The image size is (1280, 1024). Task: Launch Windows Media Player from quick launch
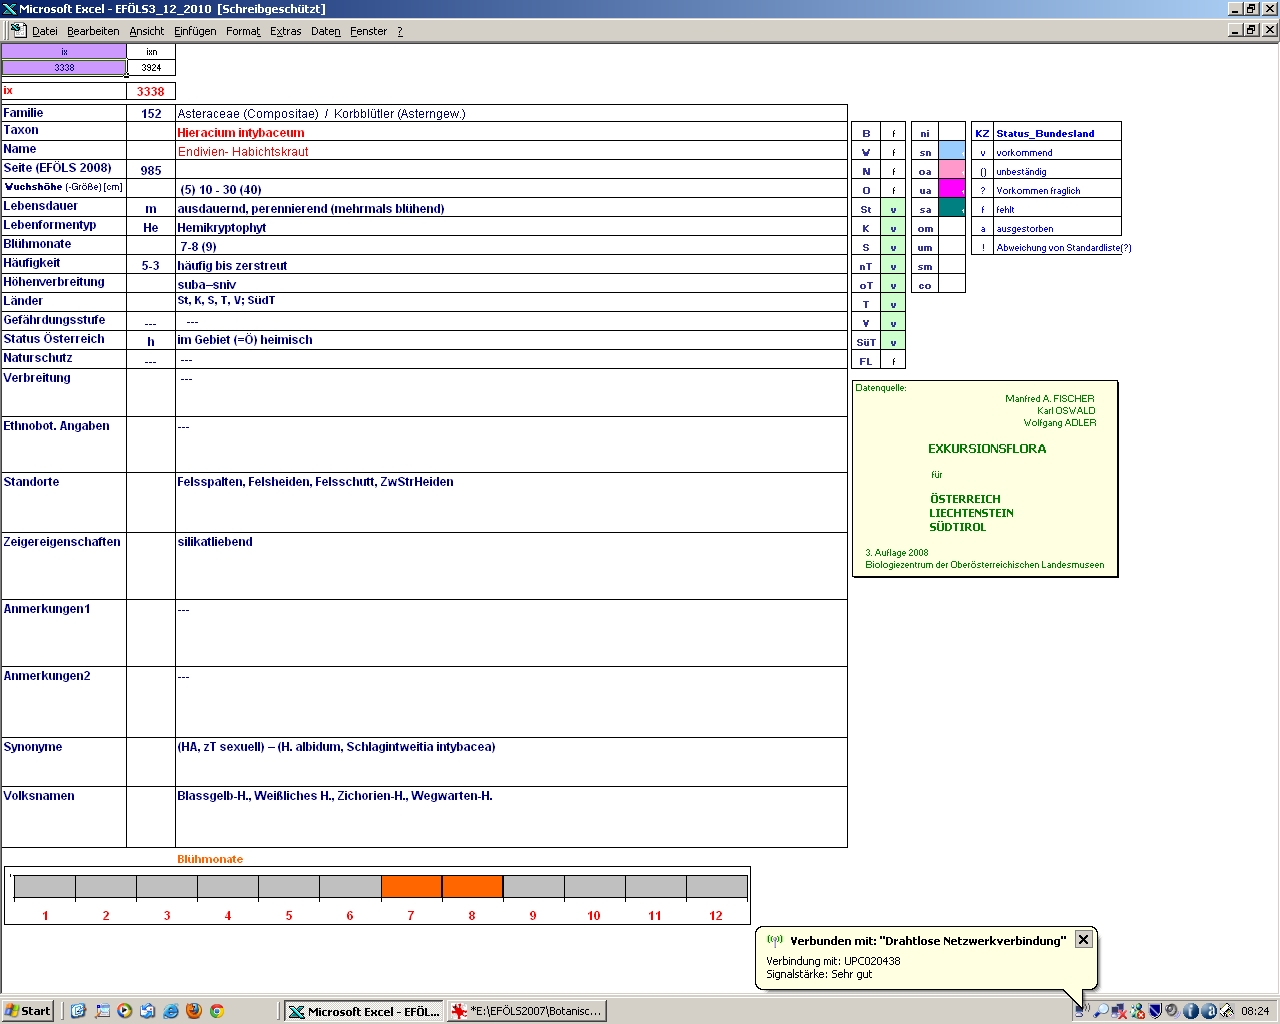click(x=125, y=1011)
